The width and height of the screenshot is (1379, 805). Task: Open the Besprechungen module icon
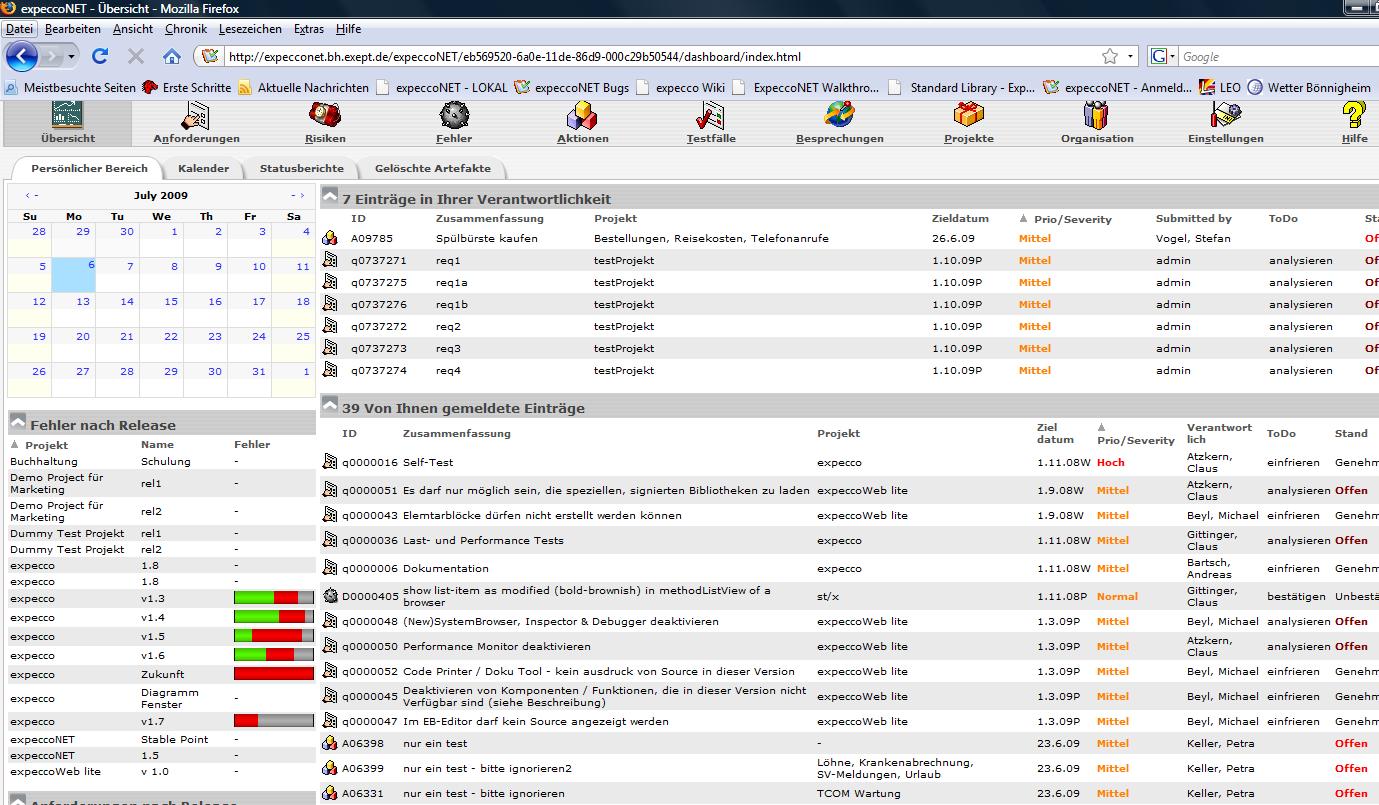click(839, 117)
